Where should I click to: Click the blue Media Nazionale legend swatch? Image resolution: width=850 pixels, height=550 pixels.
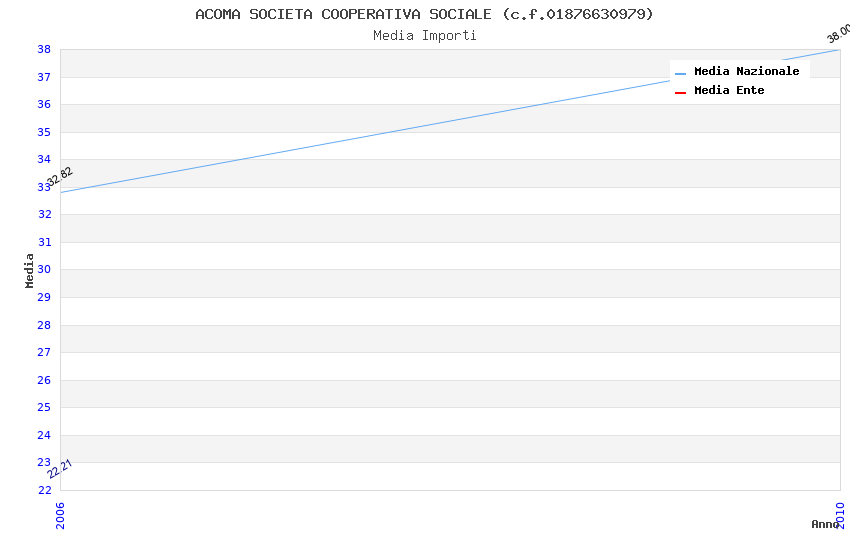pyautogui.click(x=680, y=73)
